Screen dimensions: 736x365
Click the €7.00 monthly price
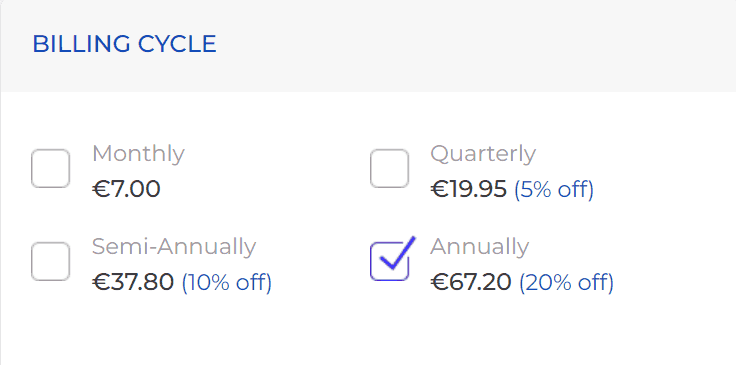click(126, 190)
